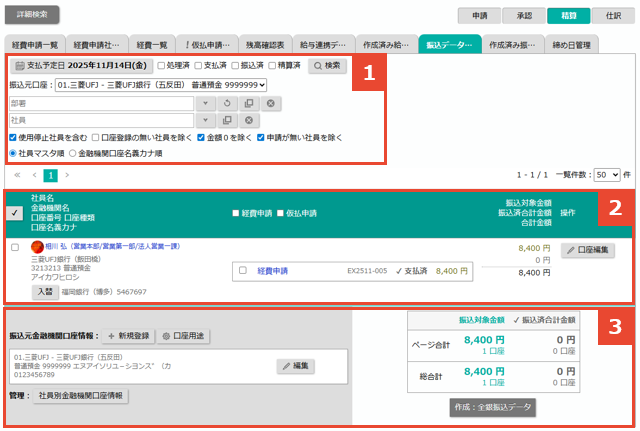Click employee avatar icon for 相川 弘

pos(38,245)
